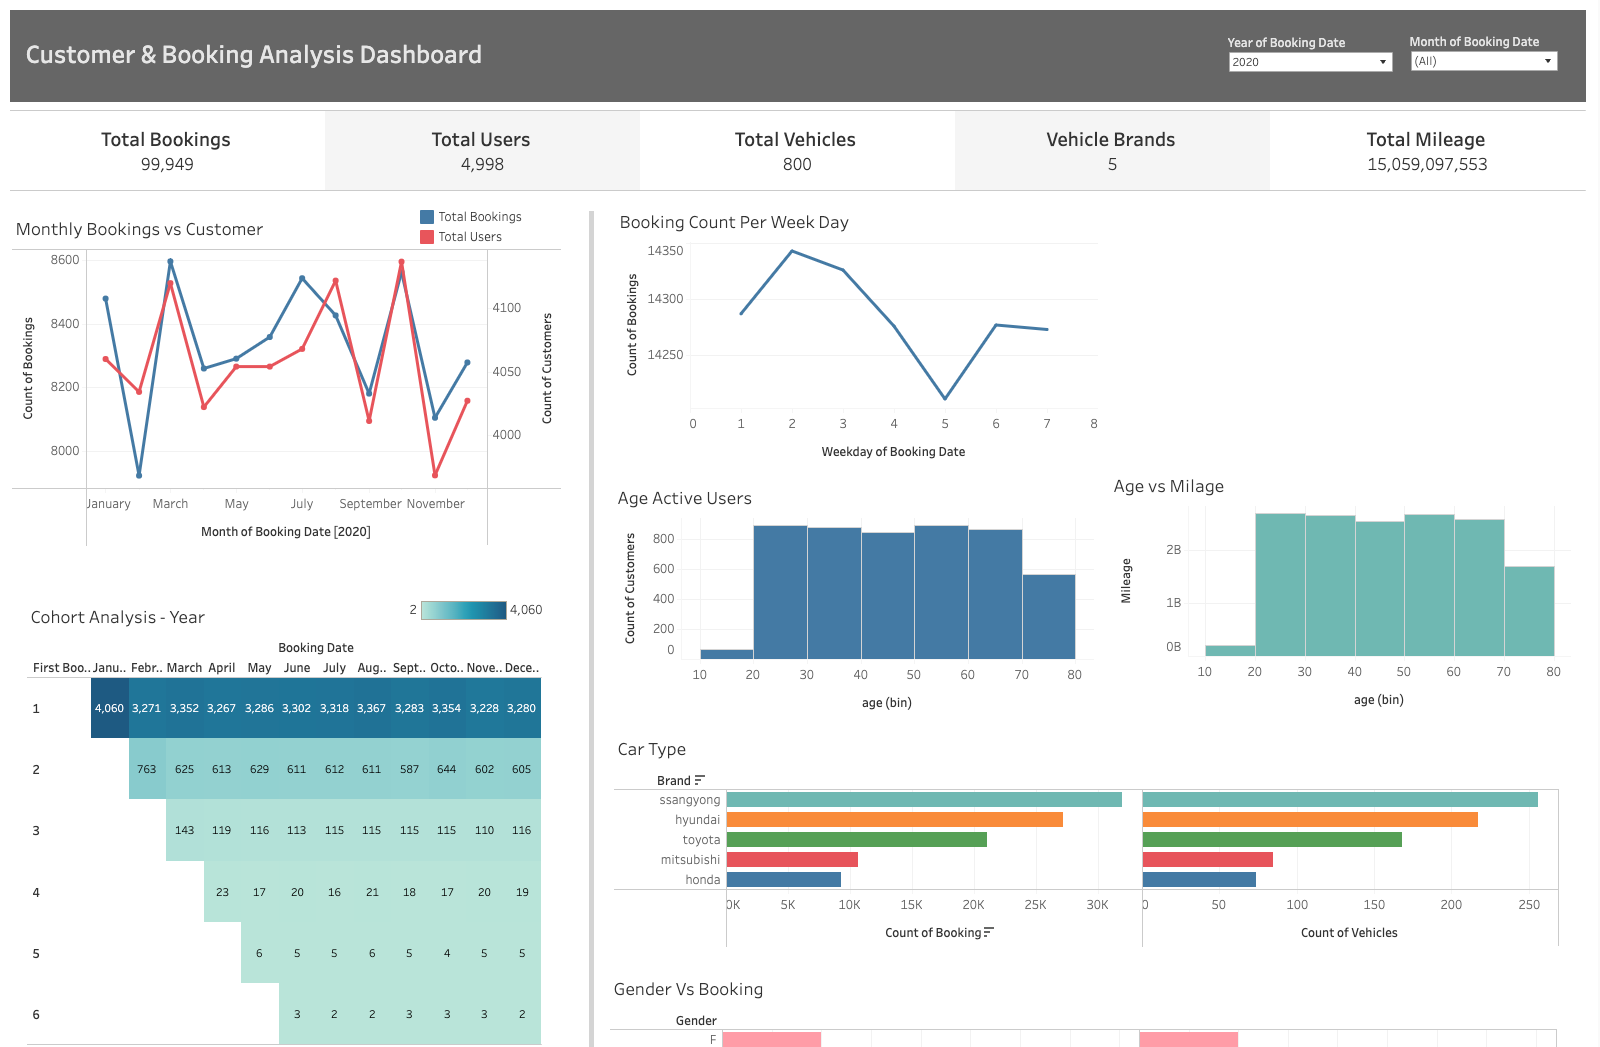The image size is (1600, 1047).
Task: Select the 10–20 age bar in Age Active Users
Action: tap(727, 654)
